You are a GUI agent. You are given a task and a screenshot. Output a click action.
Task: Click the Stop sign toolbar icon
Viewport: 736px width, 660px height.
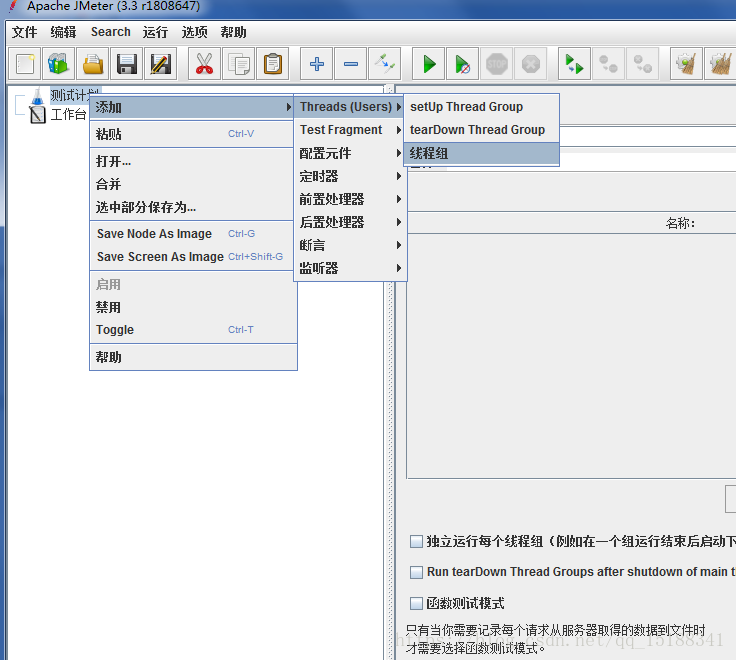pos(497,64)
